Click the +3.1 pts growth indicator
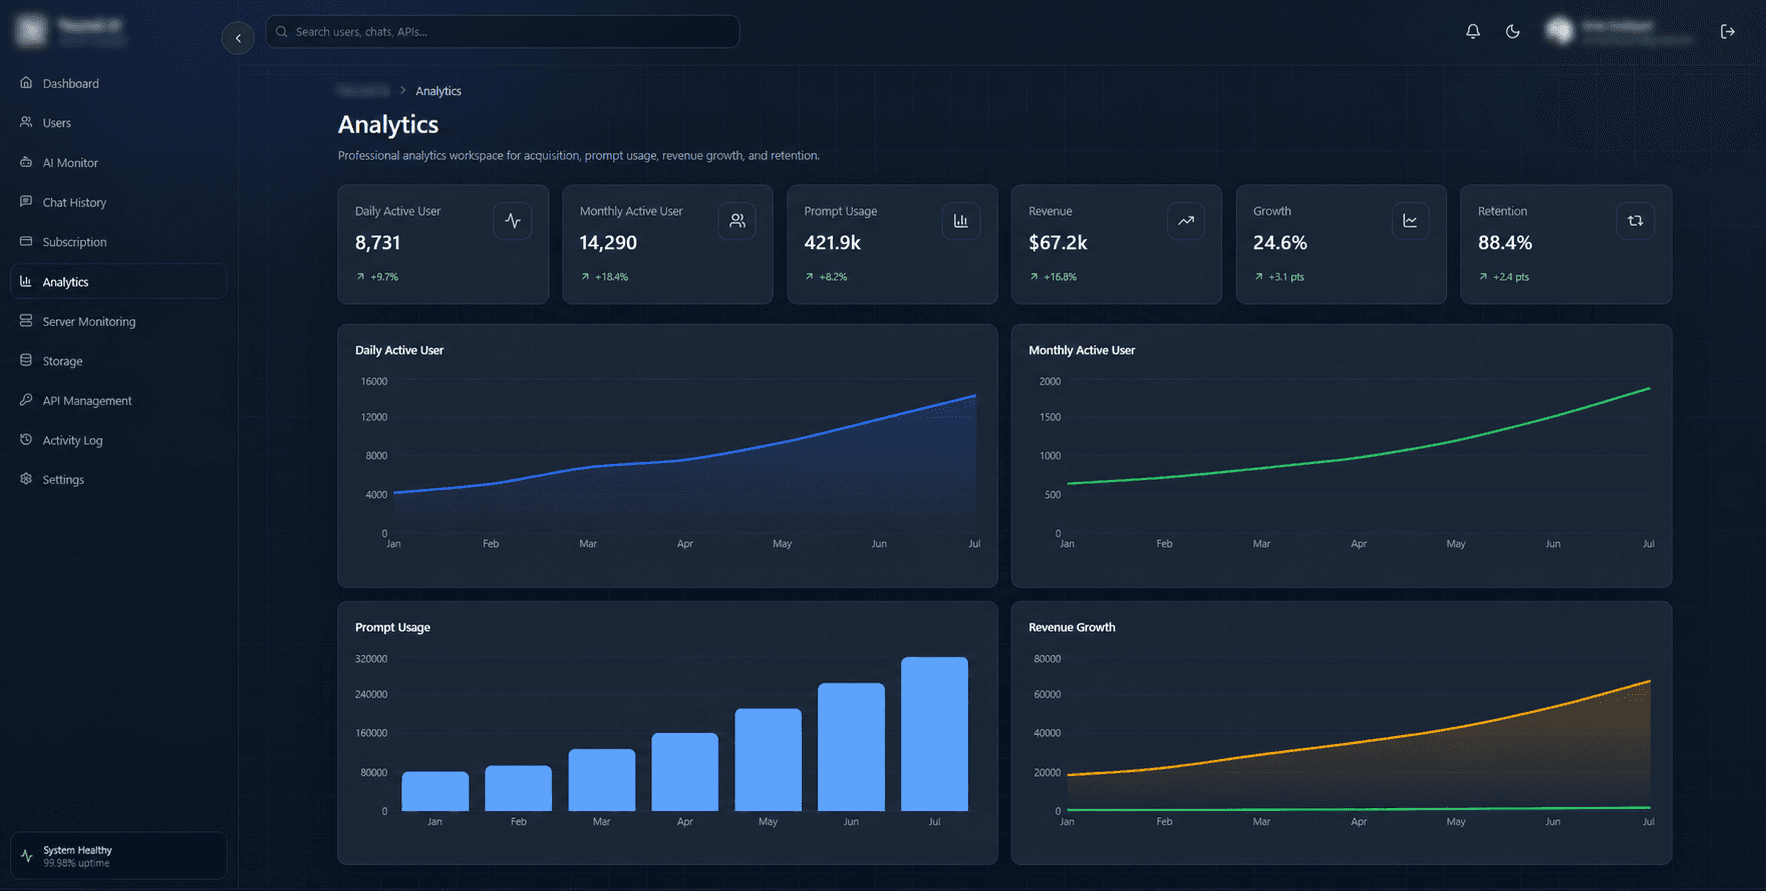Screen dimensions: 1766x891 point(1279,277)
